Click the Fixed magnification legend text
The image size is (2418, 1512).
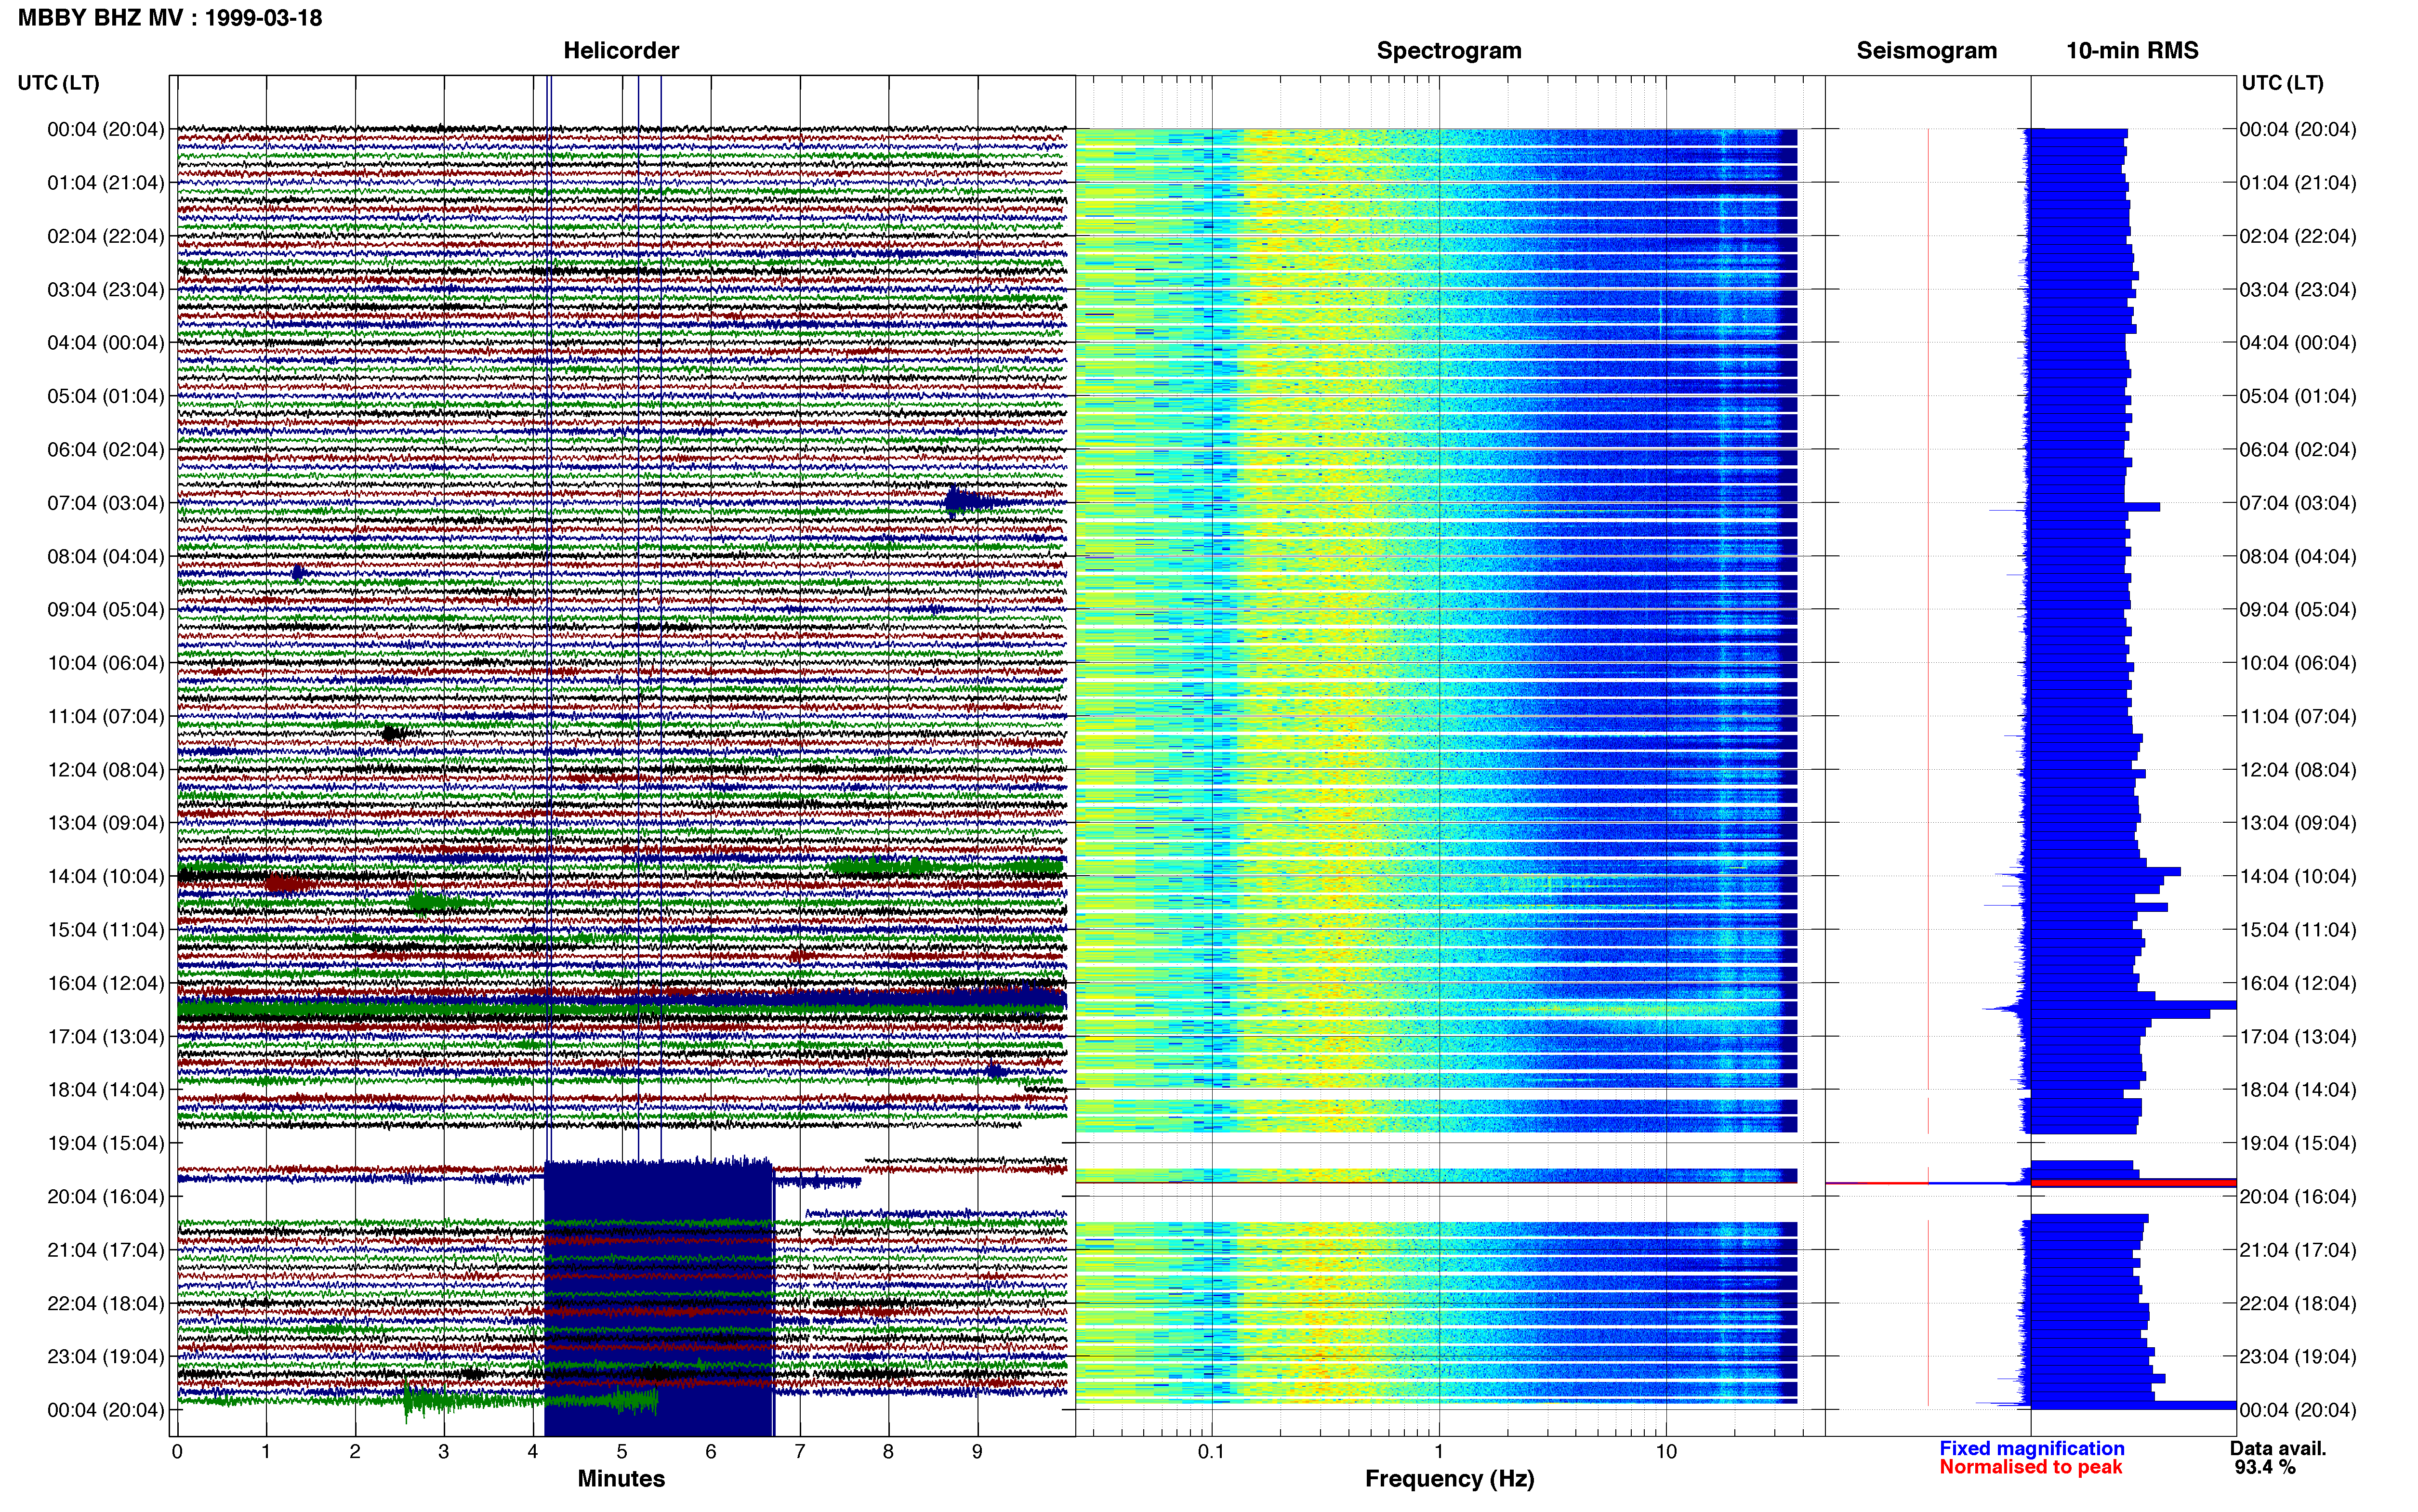[2031, 1448]
